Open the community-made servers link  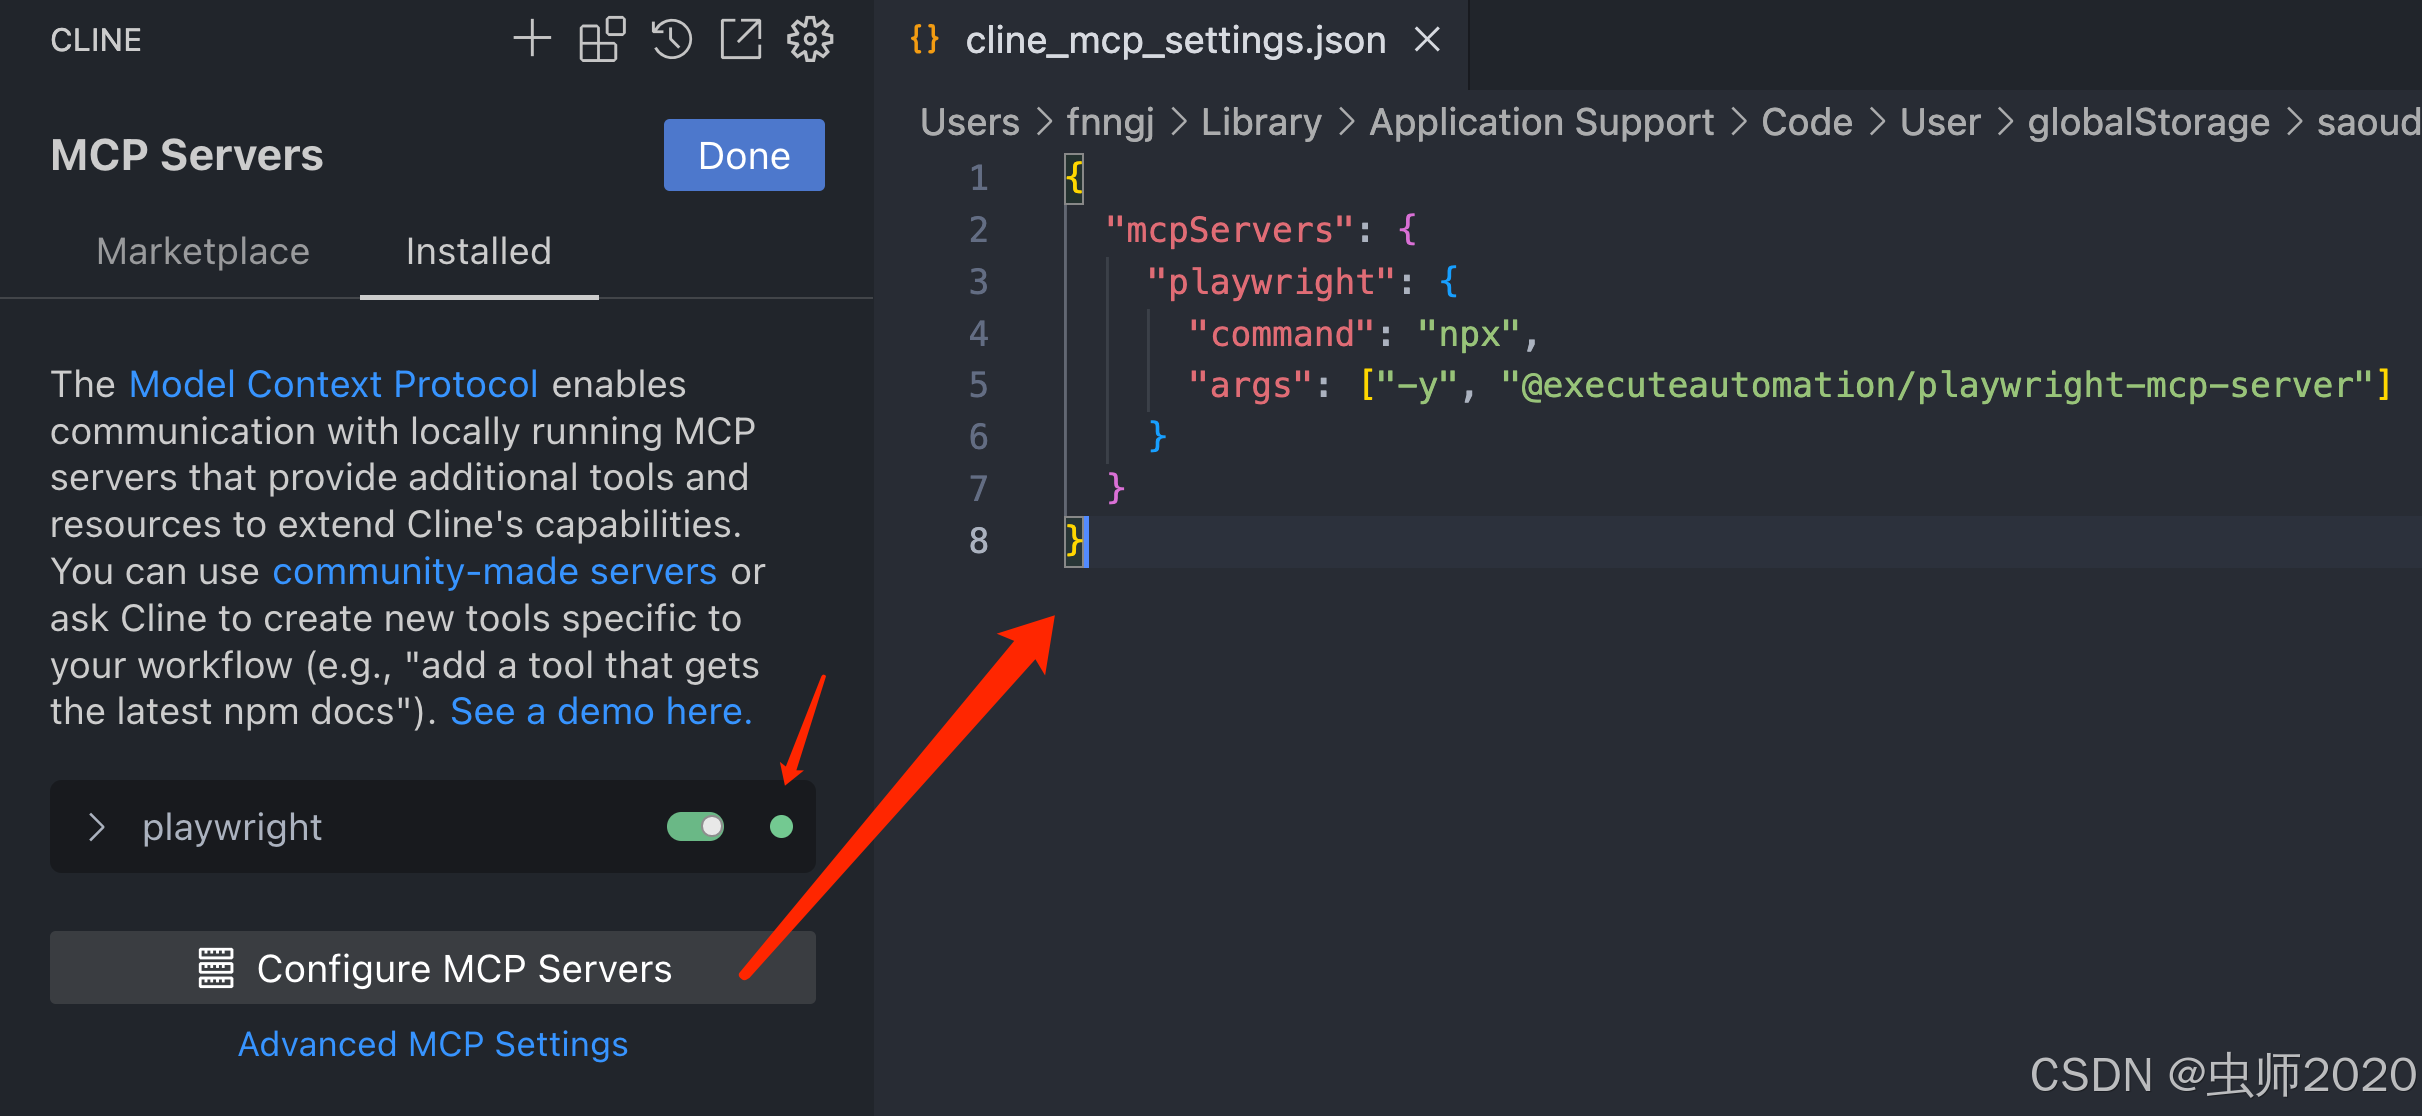coord(494,571)
